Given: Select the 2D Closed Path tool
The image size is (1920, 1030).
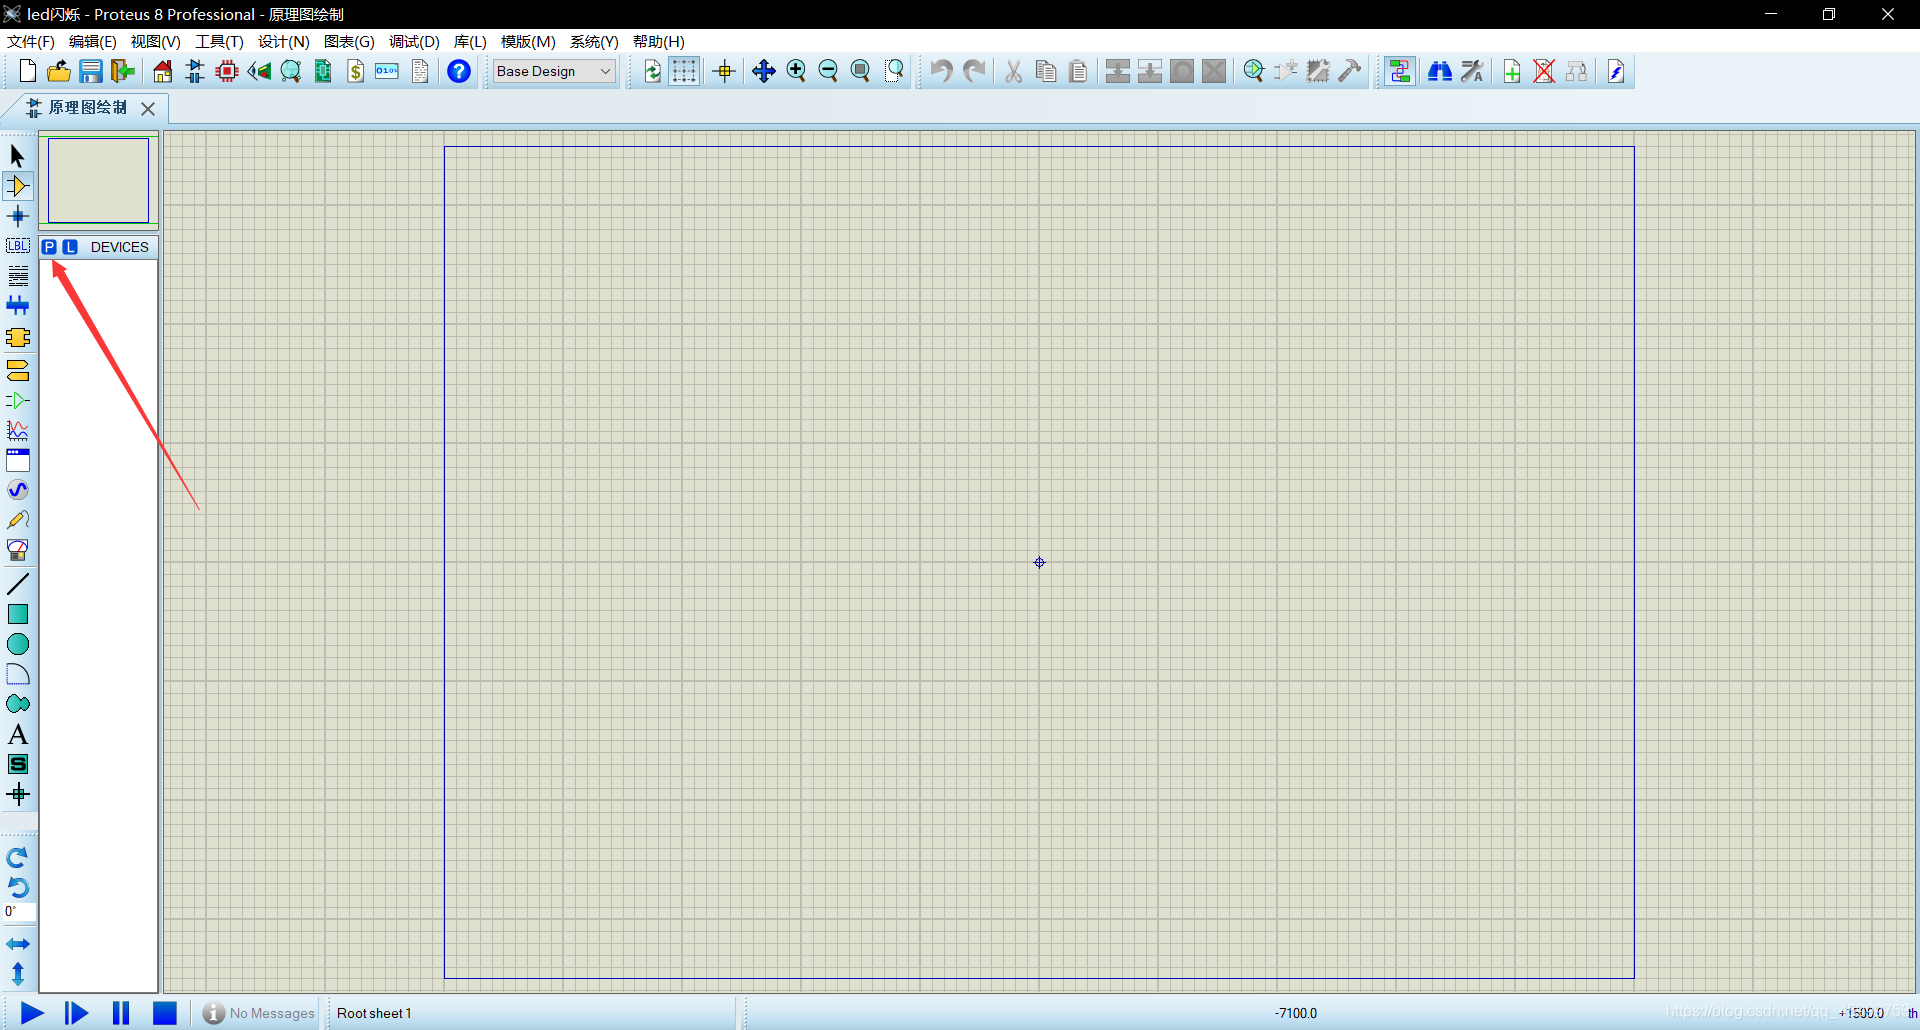Looking at the screenshot, I should click(17, 704).
